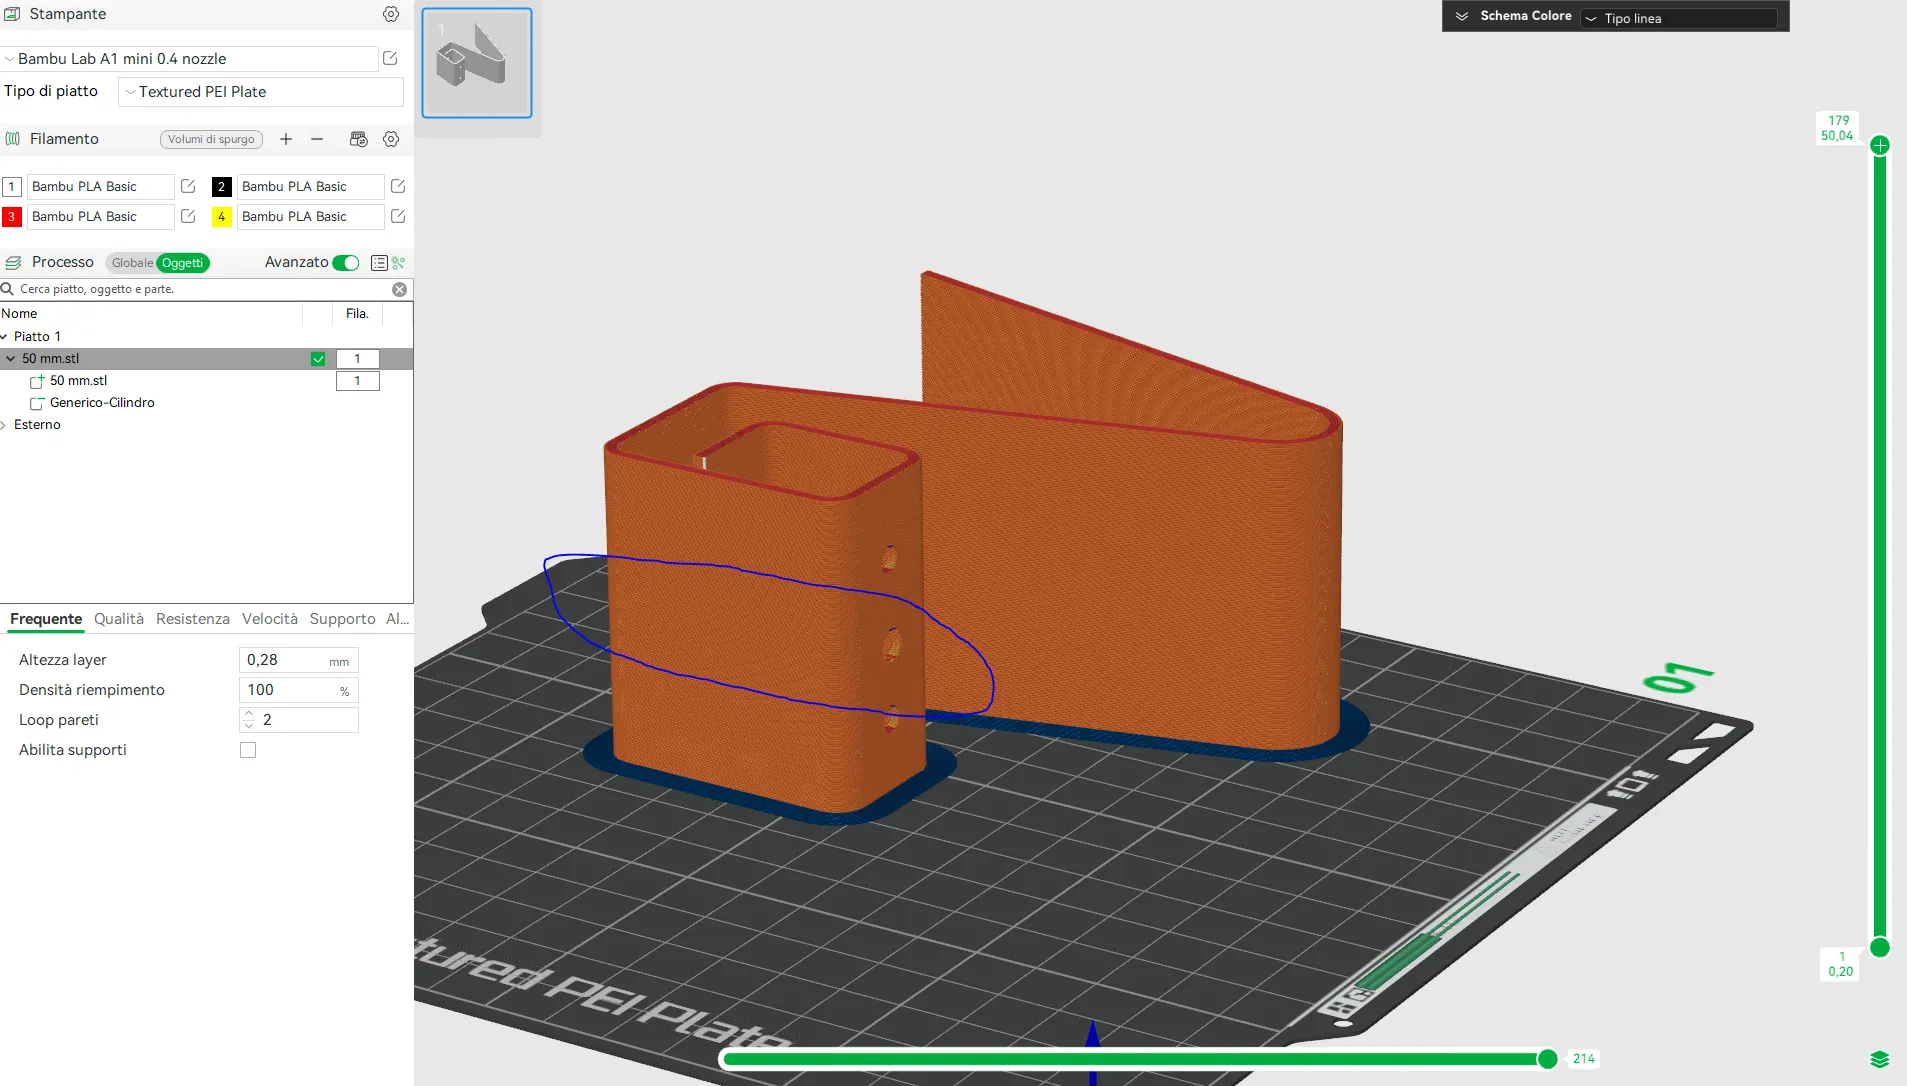1907x1086 pixels.
Task: Open filament 4 Bambu PLA Basic dropdown
Action: (x=310, y=216)
